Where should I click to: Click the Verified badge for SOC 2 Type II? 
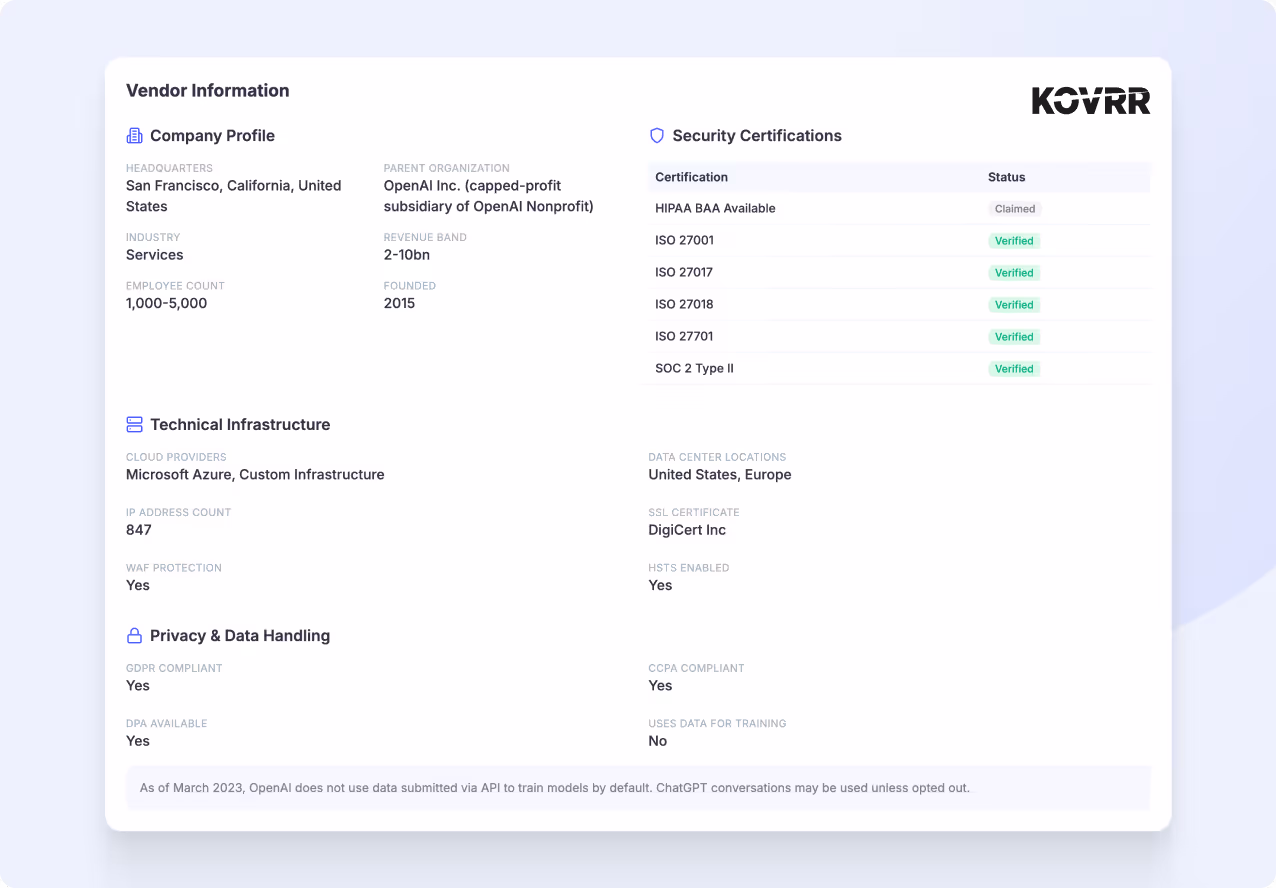pyautogui.click(x=1014, y=368)
